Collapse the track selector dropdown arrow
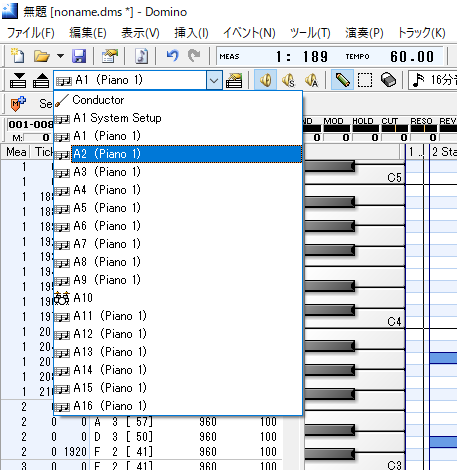Viewport: 457px width, 470px height. 214,80
